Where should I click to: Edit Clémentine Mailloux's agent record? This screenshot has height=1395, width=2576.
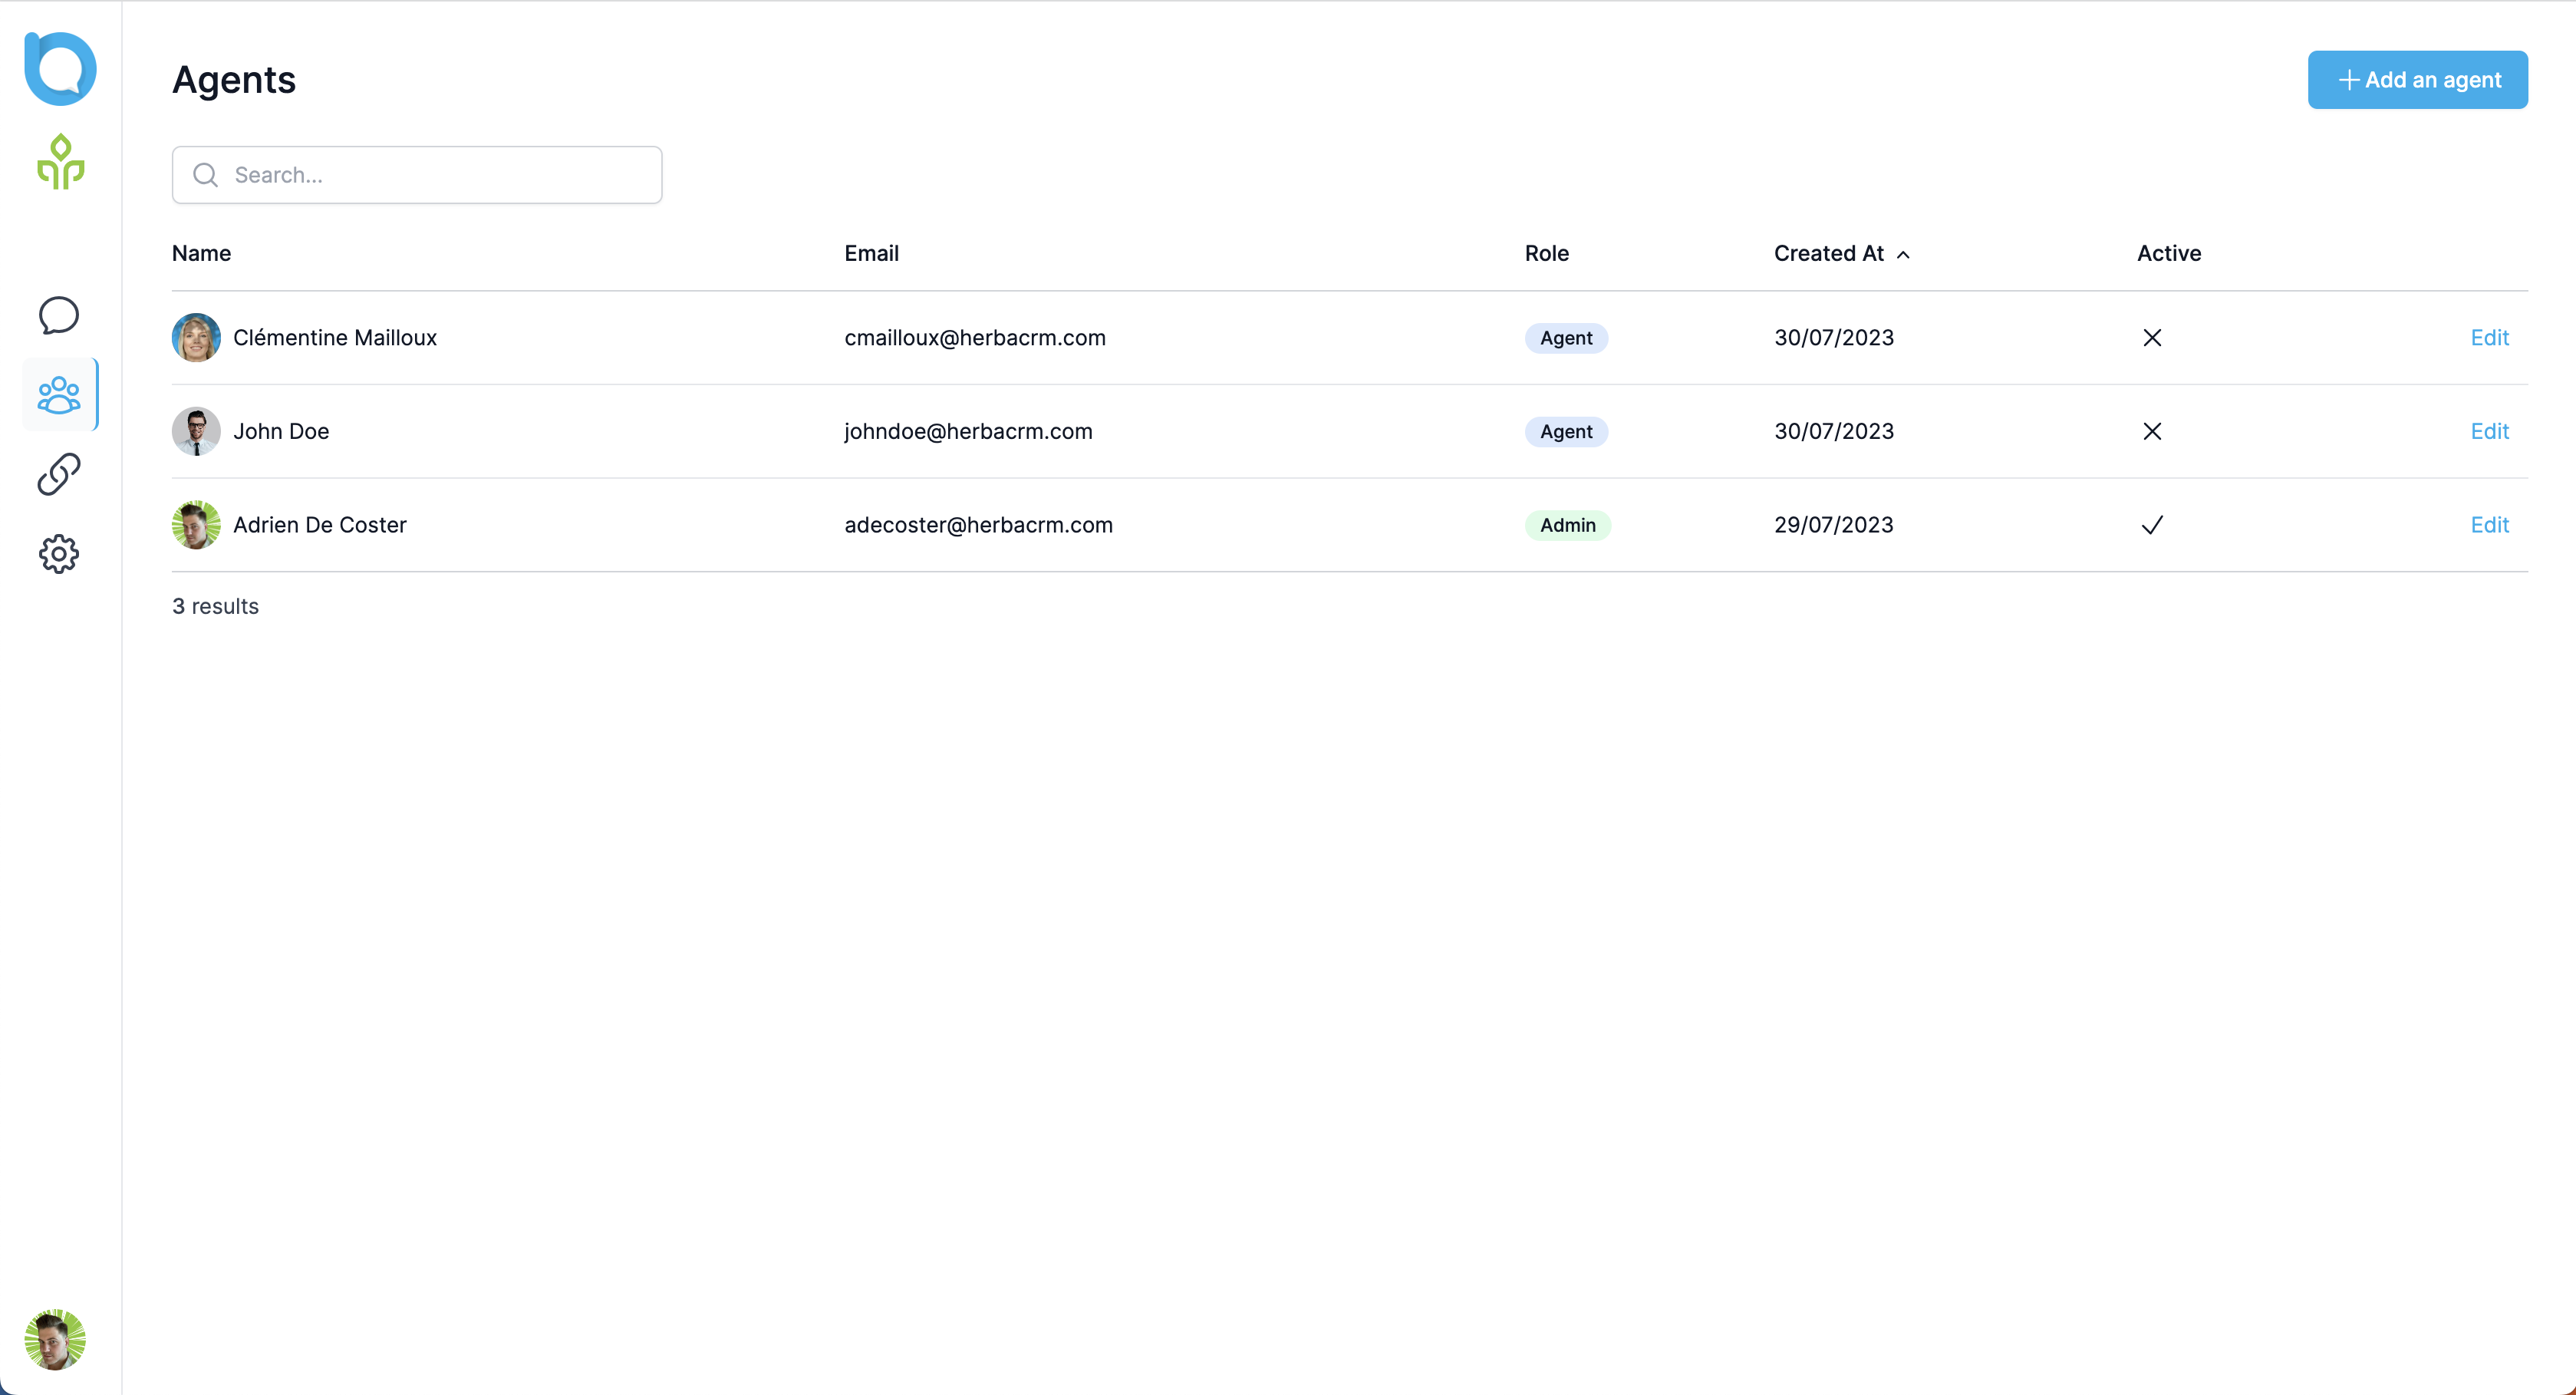point(2489,338)
